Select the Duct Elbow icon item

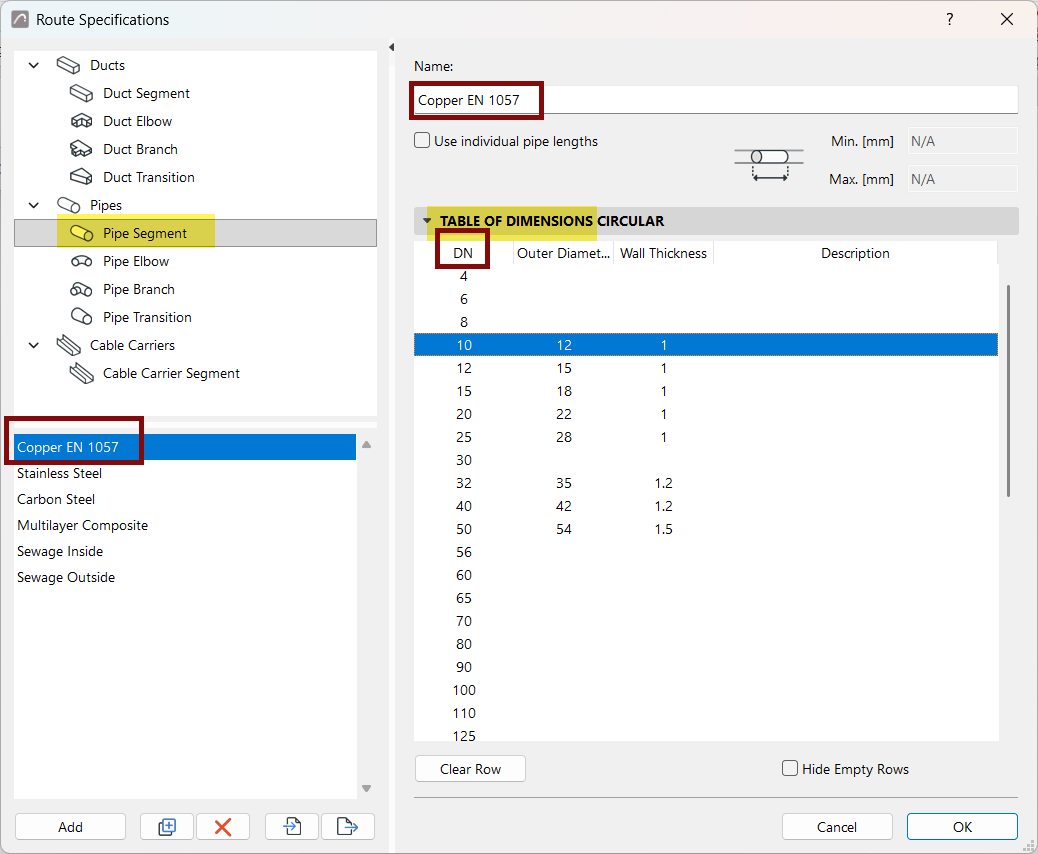(81, 121)
